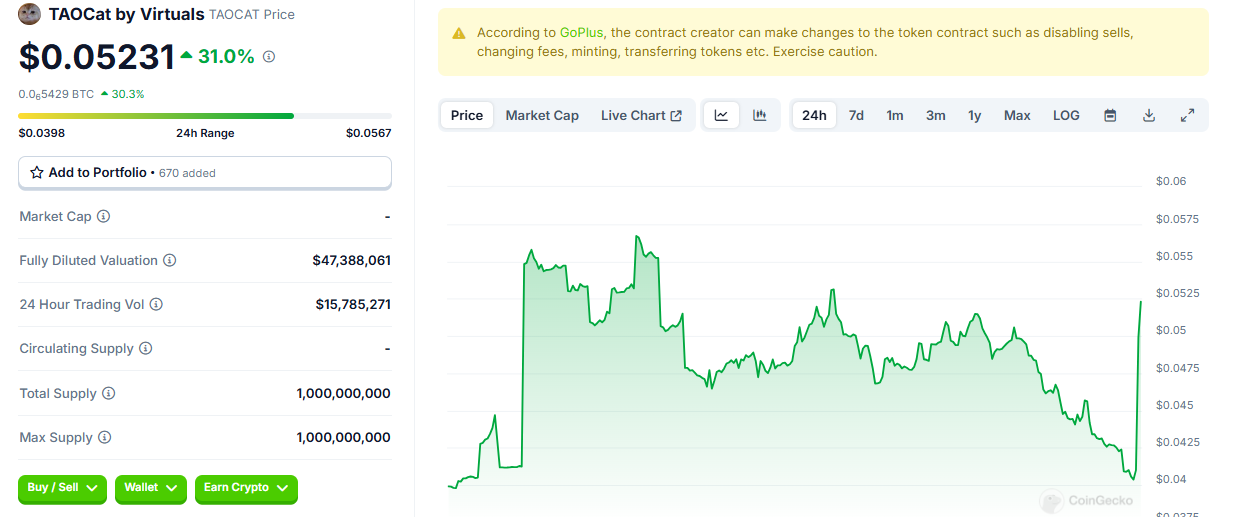This screenshot has height=517, width=1237.
Task: Click the line chart view icon
Action: click(721, 115)
